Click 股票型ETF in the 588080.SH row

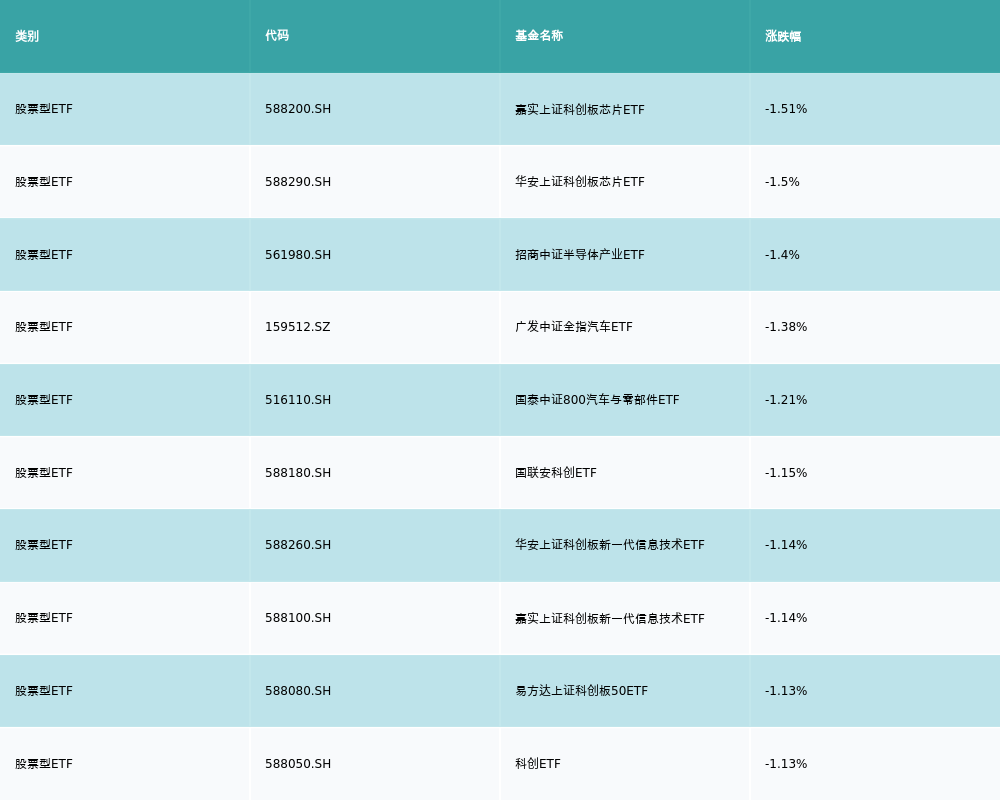pyautogui.click(x=44, y=691)
